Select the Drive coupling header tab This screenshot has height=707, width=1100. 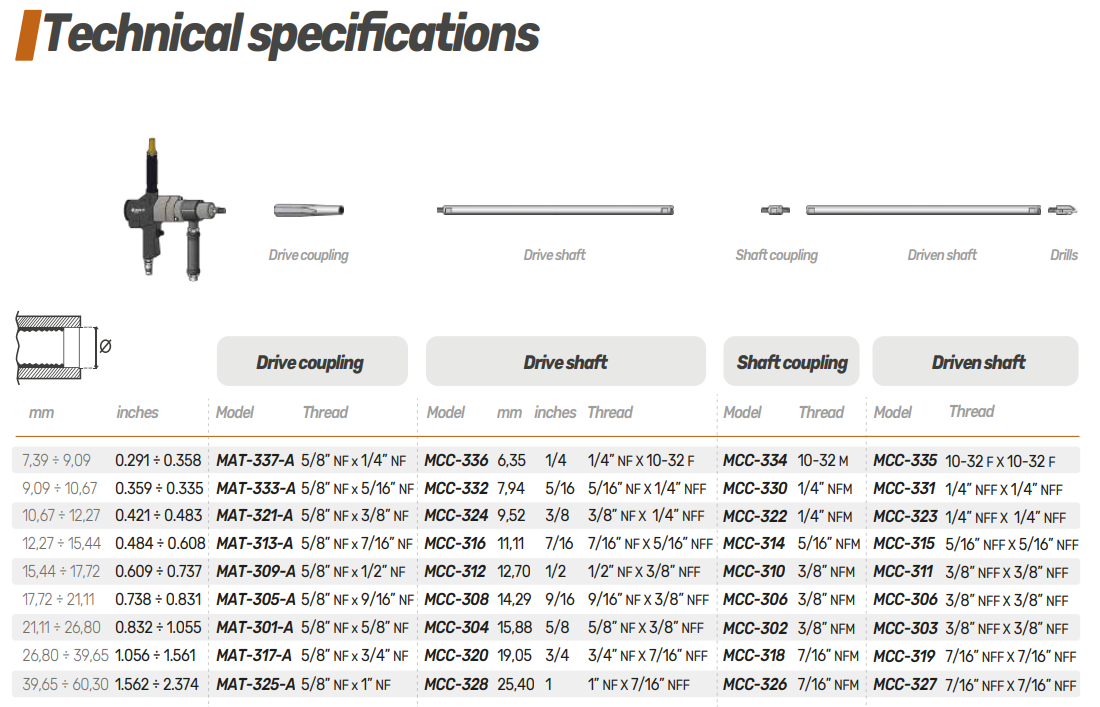tap(311, 362)
